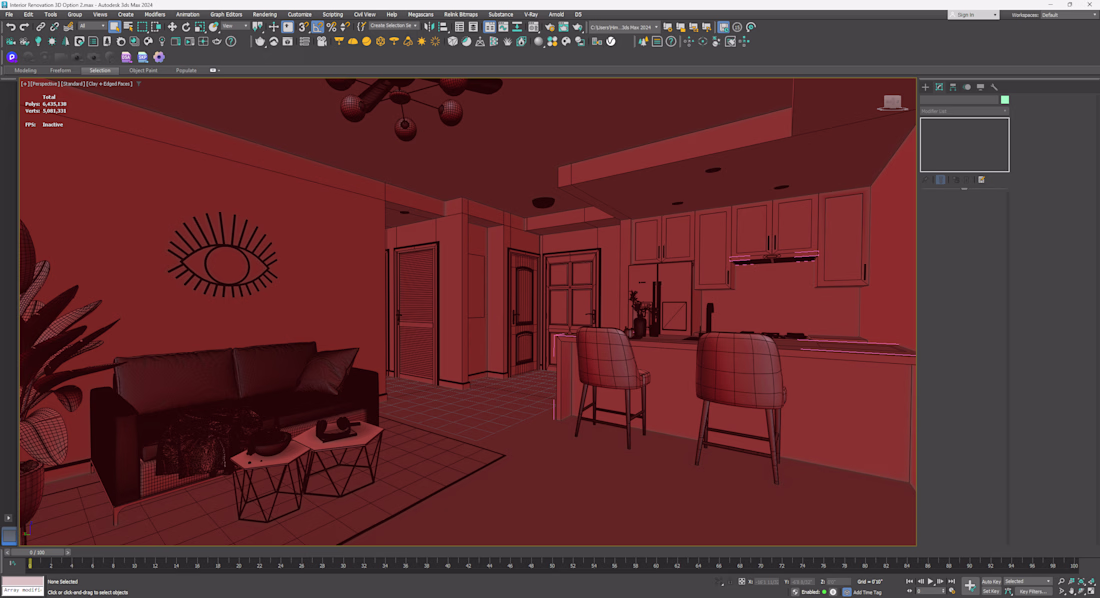This screenshot has width=1100, height=598.
Task: Click the Pan hand viewport control
Action: click(1071, 591)
